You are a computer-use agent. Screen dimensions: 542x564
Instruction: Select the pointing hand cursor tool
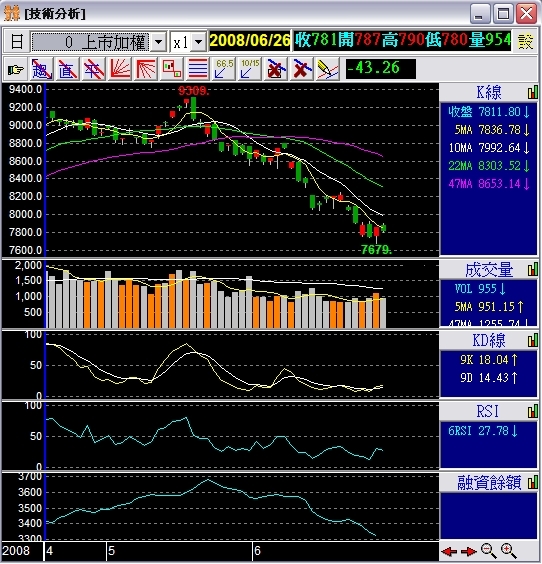tap(16, 69)
